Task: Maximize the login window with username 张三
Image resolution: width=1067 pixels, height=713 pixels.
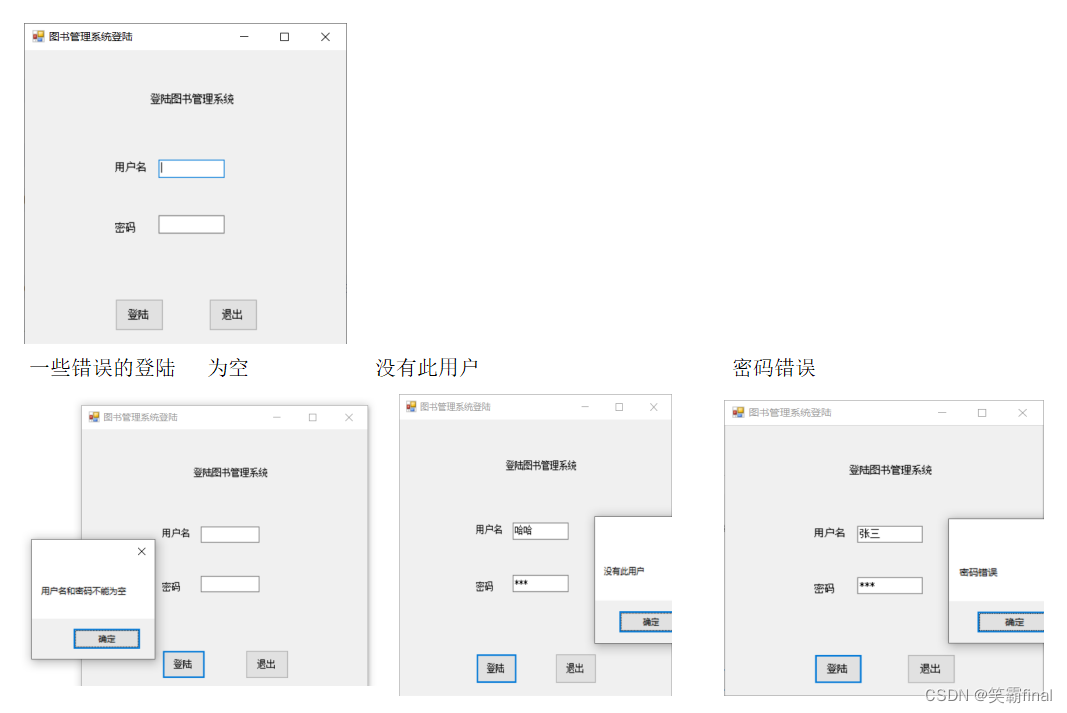Action: point(982,413)
